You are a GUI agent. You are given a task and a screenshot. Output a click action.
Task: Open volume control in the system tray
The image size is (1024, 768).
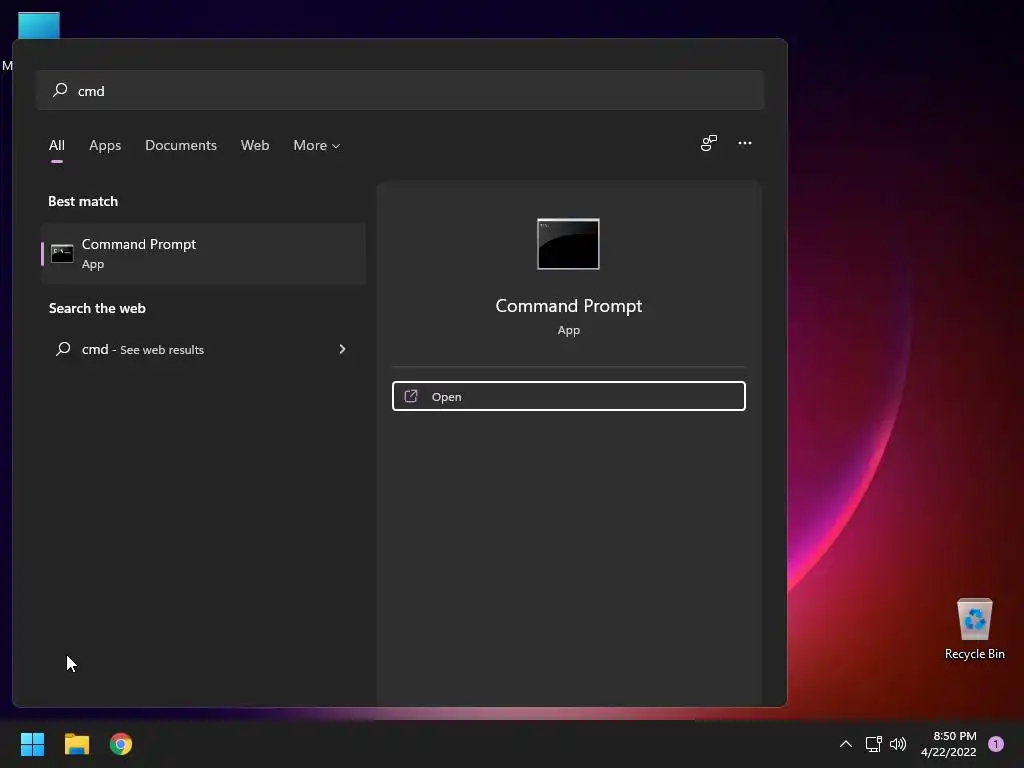pos(898,744)
